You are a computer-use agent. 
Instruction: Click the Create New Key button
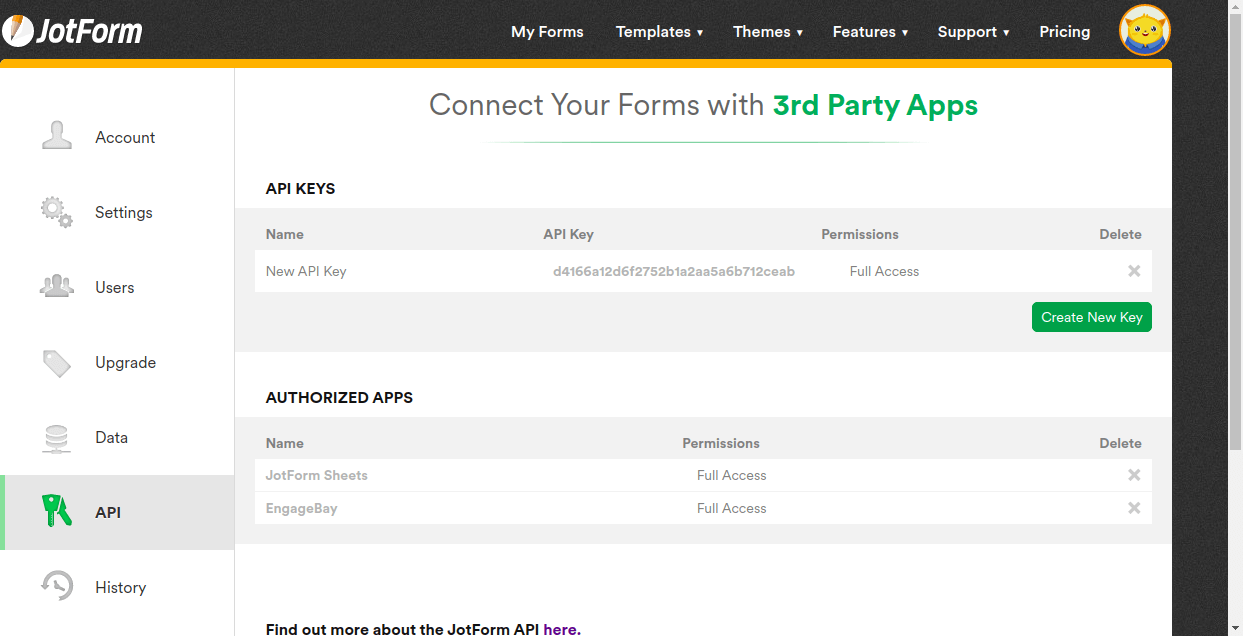(1092, 317)
